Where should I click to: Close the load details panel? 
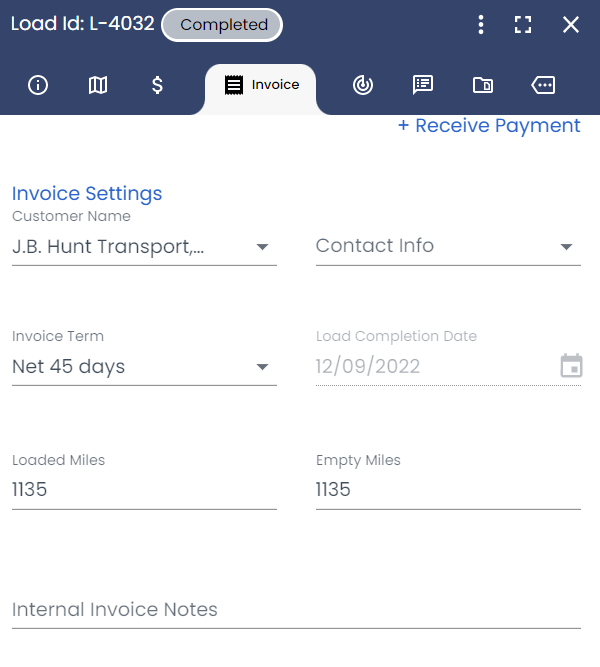tap(571, 25)
